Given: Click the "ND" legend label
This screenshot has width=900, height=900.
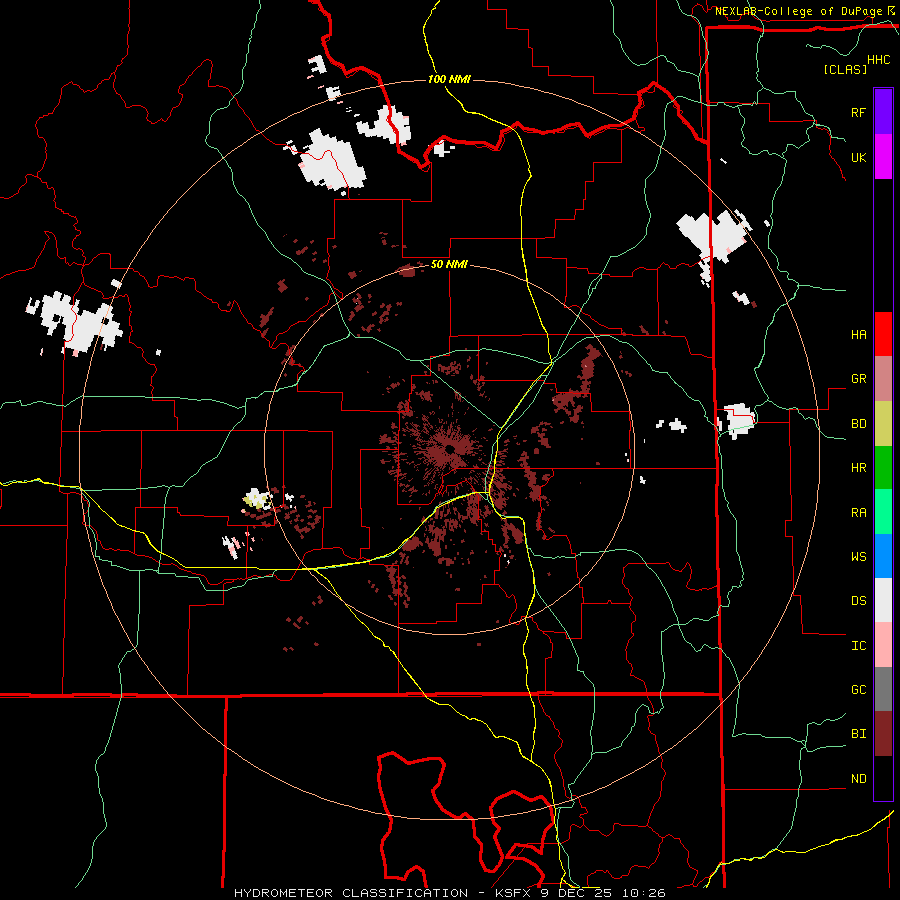Looking at the screenshot, I should (x=858, y=778).
